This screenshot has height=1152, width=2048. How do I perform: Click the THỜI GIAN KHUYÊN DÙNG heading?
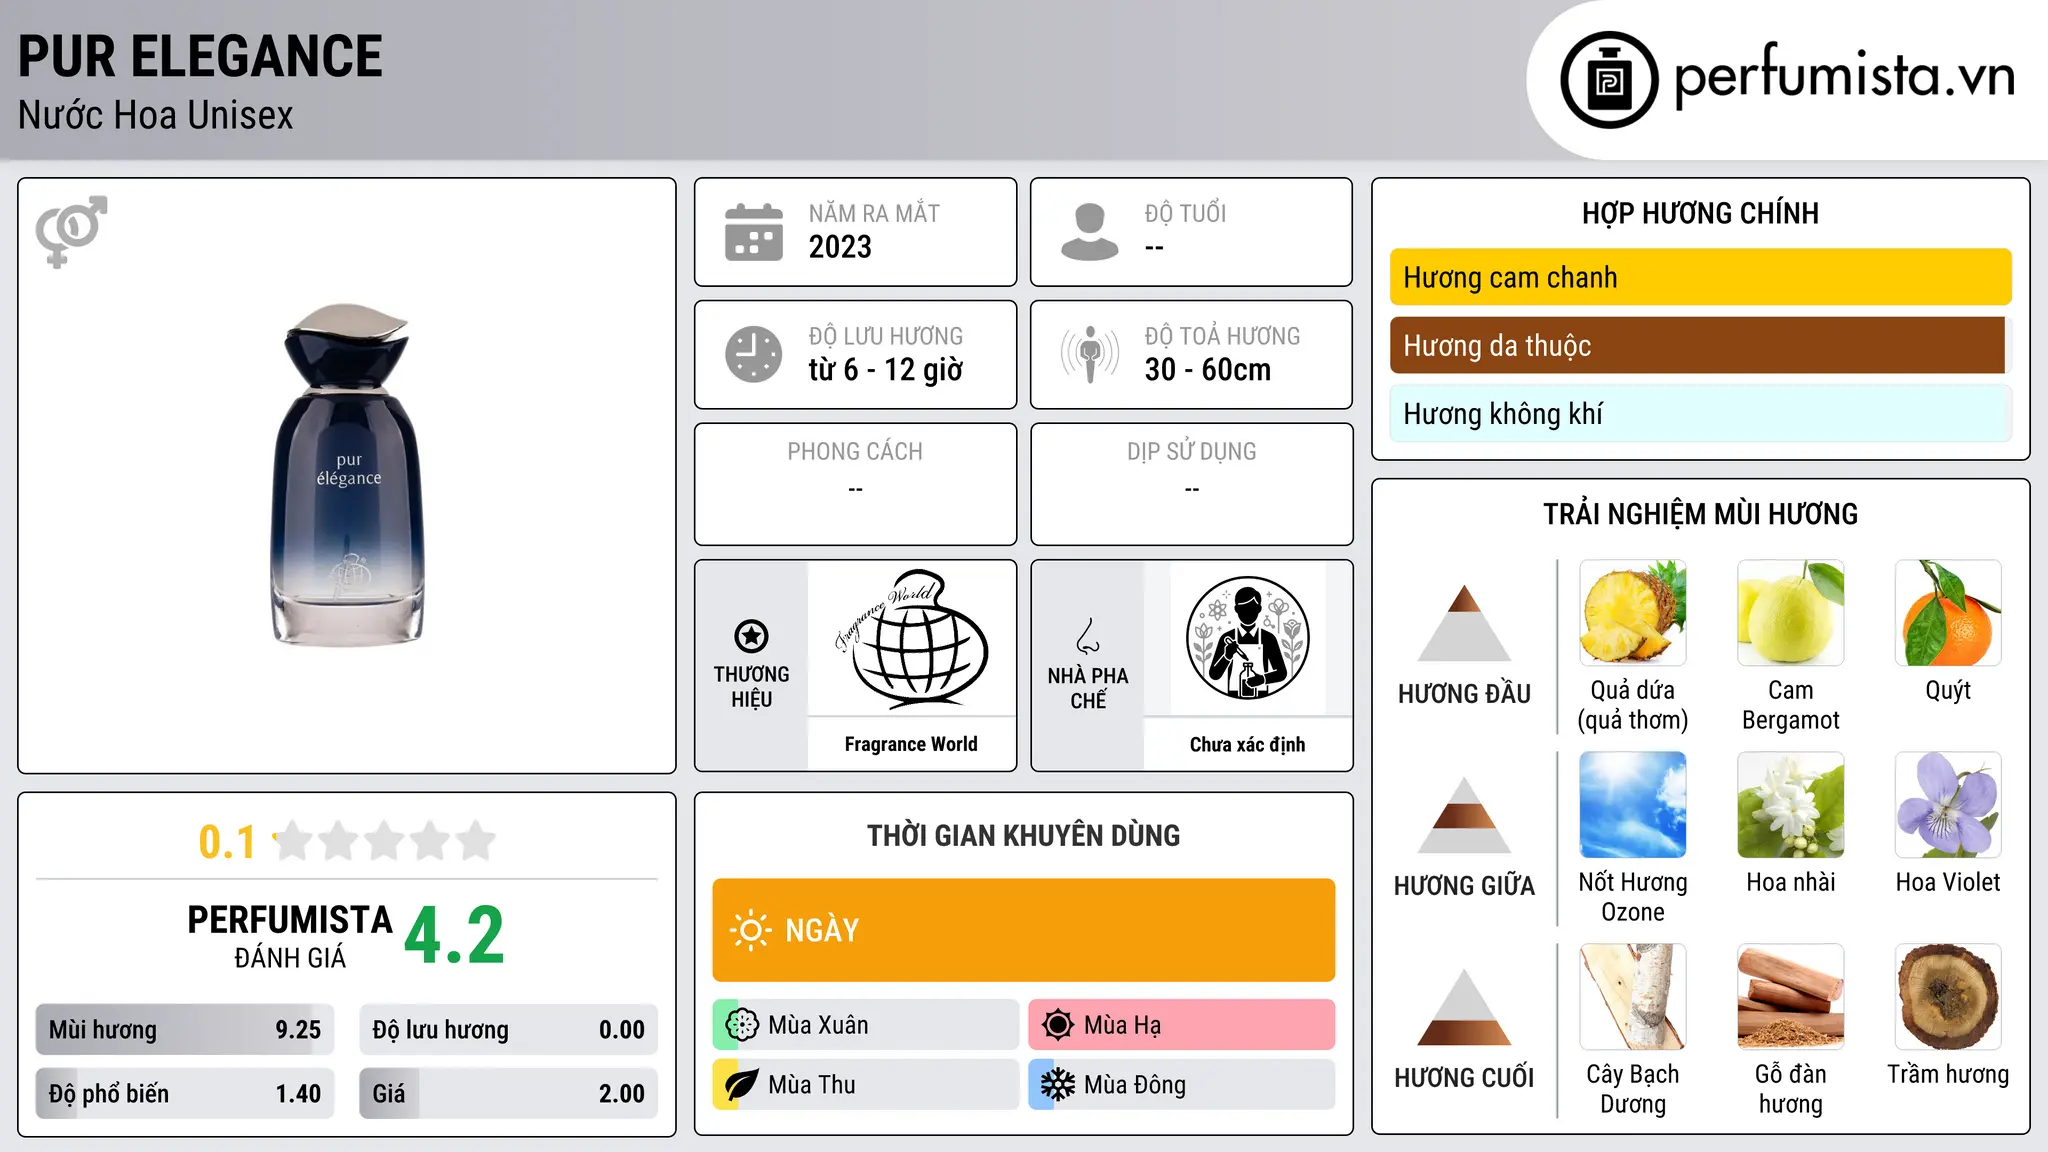click(1024, 835)
